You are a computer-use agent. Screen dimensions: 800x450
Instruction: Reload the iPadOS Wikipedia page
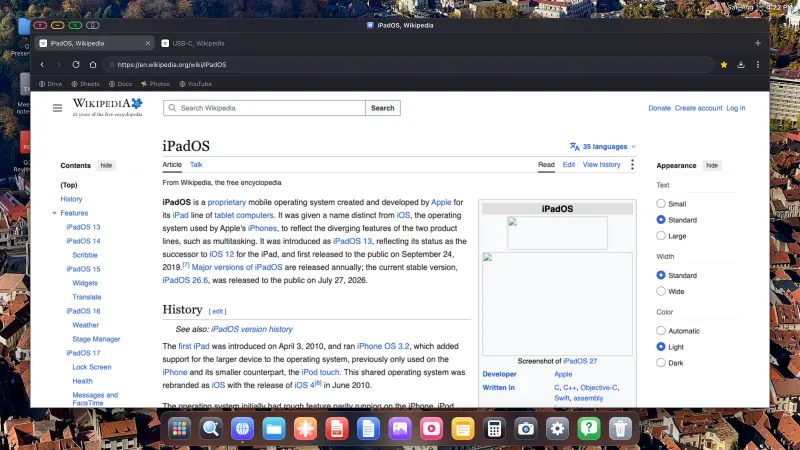click(x=76, y=65)
